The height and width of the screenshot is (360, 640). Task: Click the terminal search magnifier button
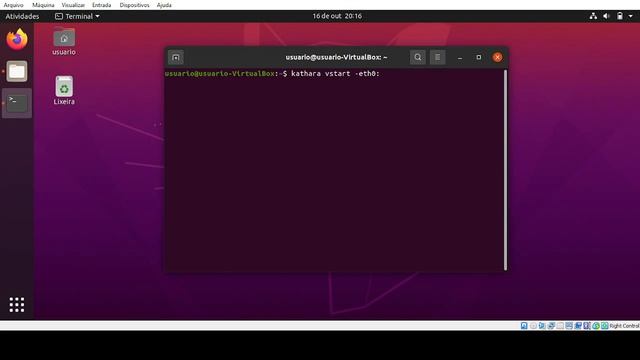418,58
